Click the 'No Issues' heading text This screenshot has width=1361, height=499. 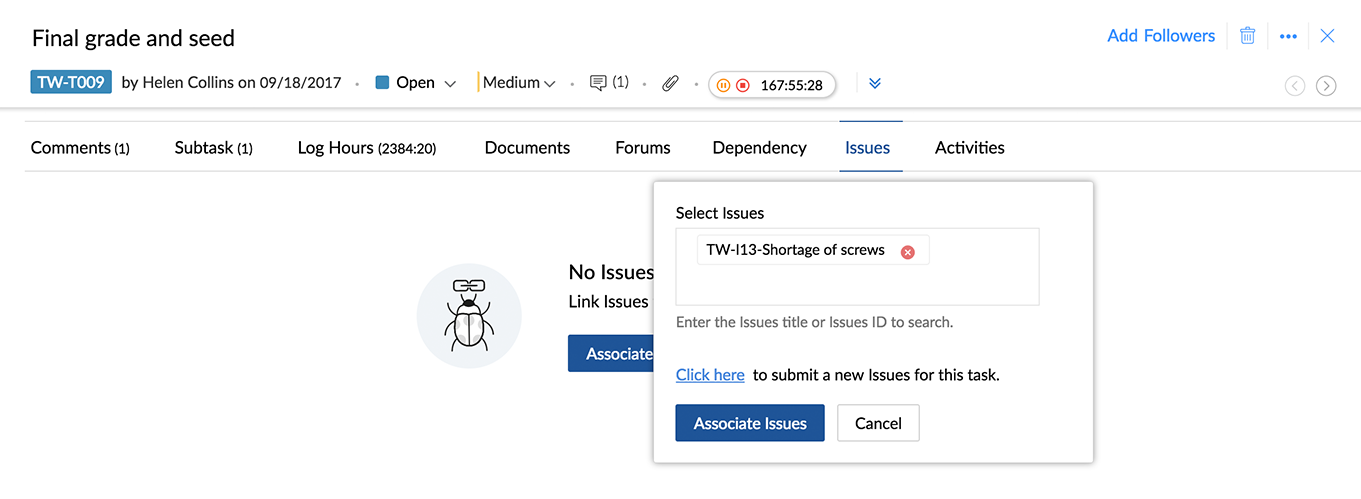click(611, 272)
